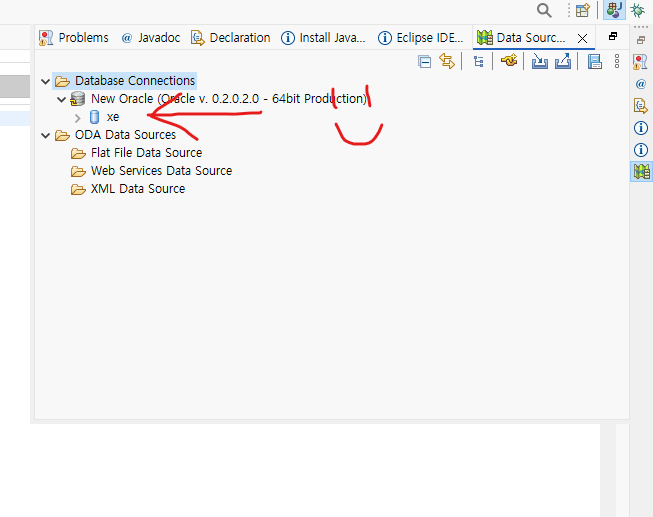Create a New Connection Profile
The height and width of the screenshot is (517, 653).
[508, 61]
